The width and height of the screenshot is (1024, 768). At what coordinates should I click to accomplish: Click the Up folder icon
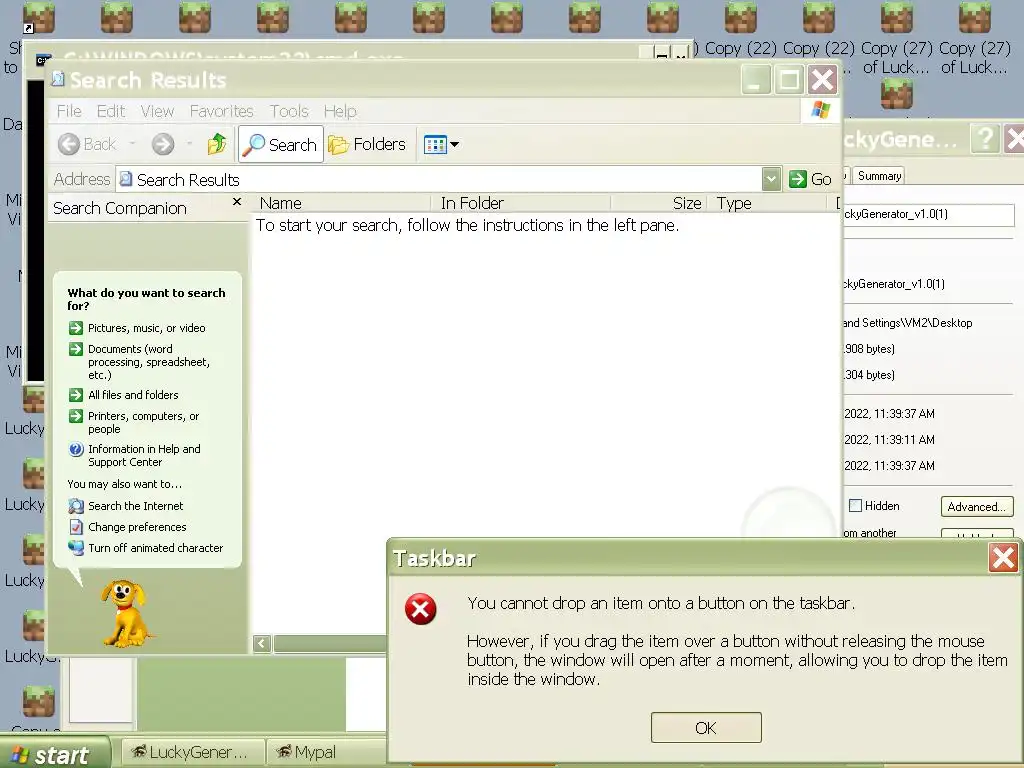pyautogui.click(x=217, y=144)
